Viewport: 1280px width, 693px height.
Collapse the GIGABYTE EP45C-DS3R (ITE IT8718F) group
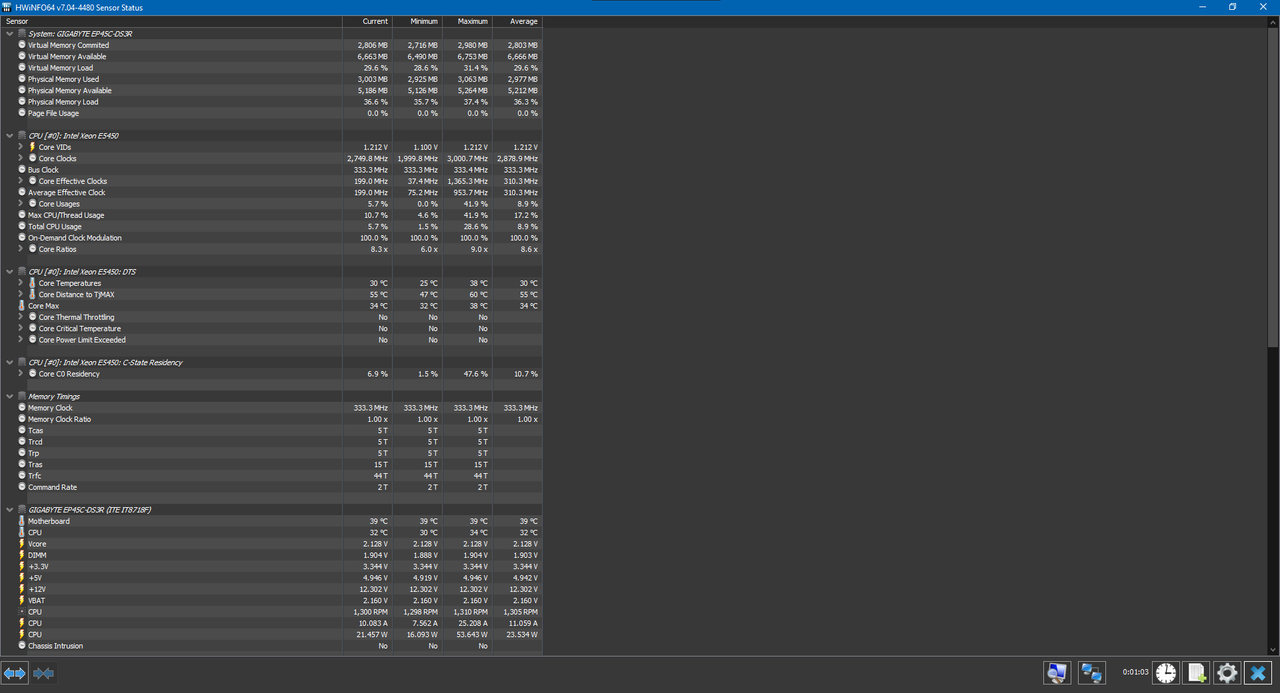9,510
